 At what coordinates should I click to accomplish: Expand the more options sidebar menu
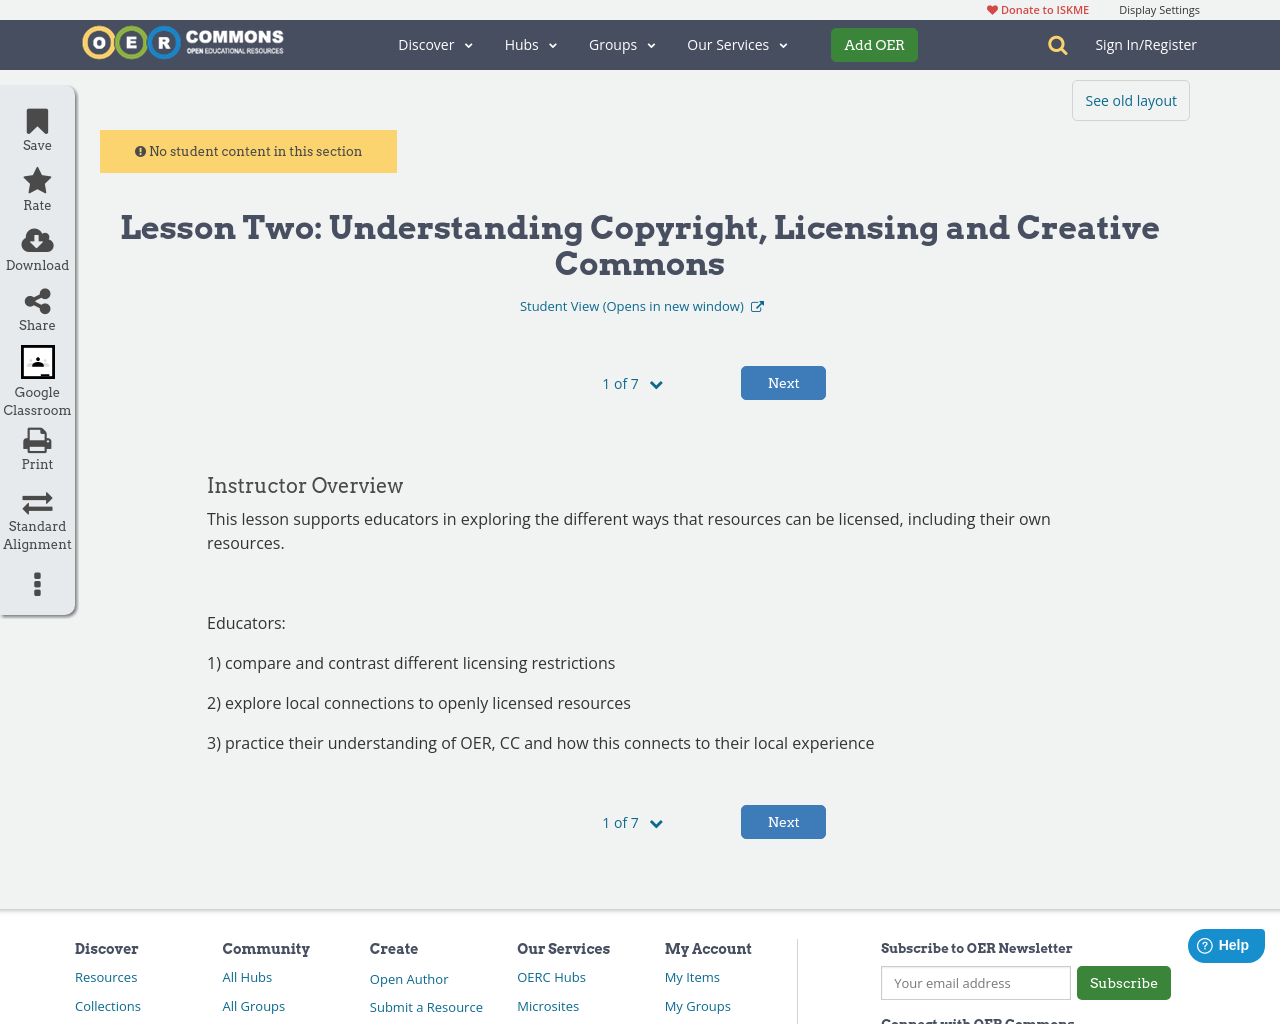(x=36, y=584)
